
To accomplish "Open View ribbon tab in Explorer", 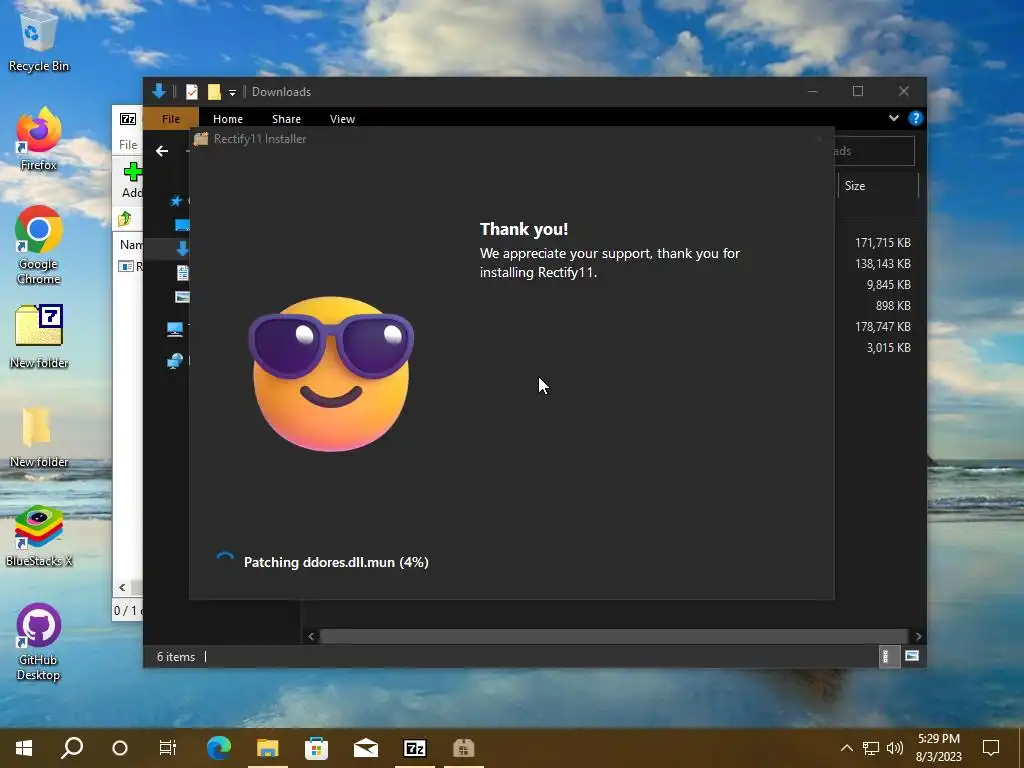I will pyautogui.click(x=342, y=119).
